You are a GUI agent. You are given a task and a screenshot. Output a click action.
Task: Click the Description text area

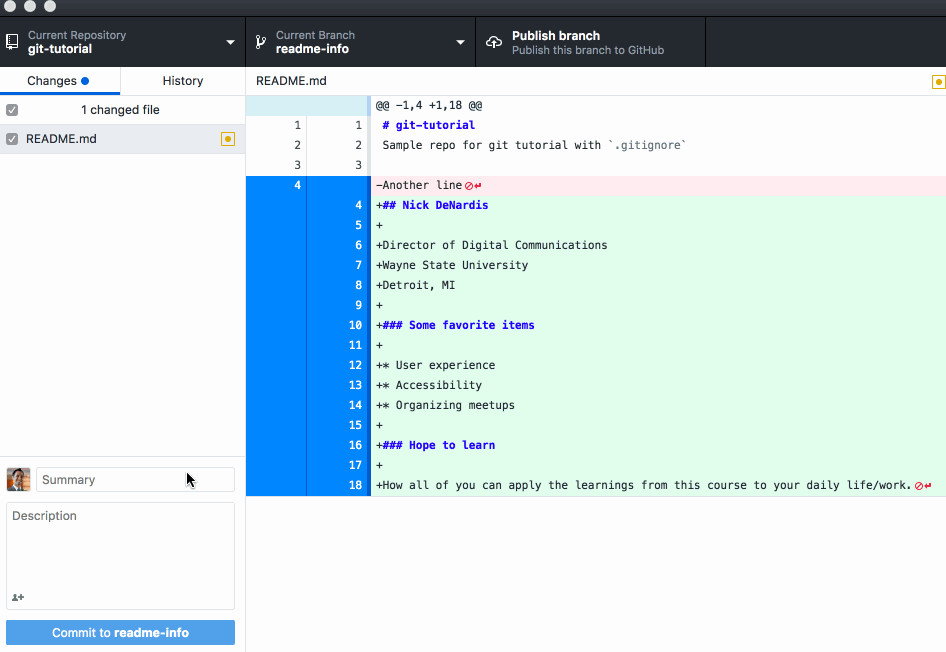pos(120,550)
